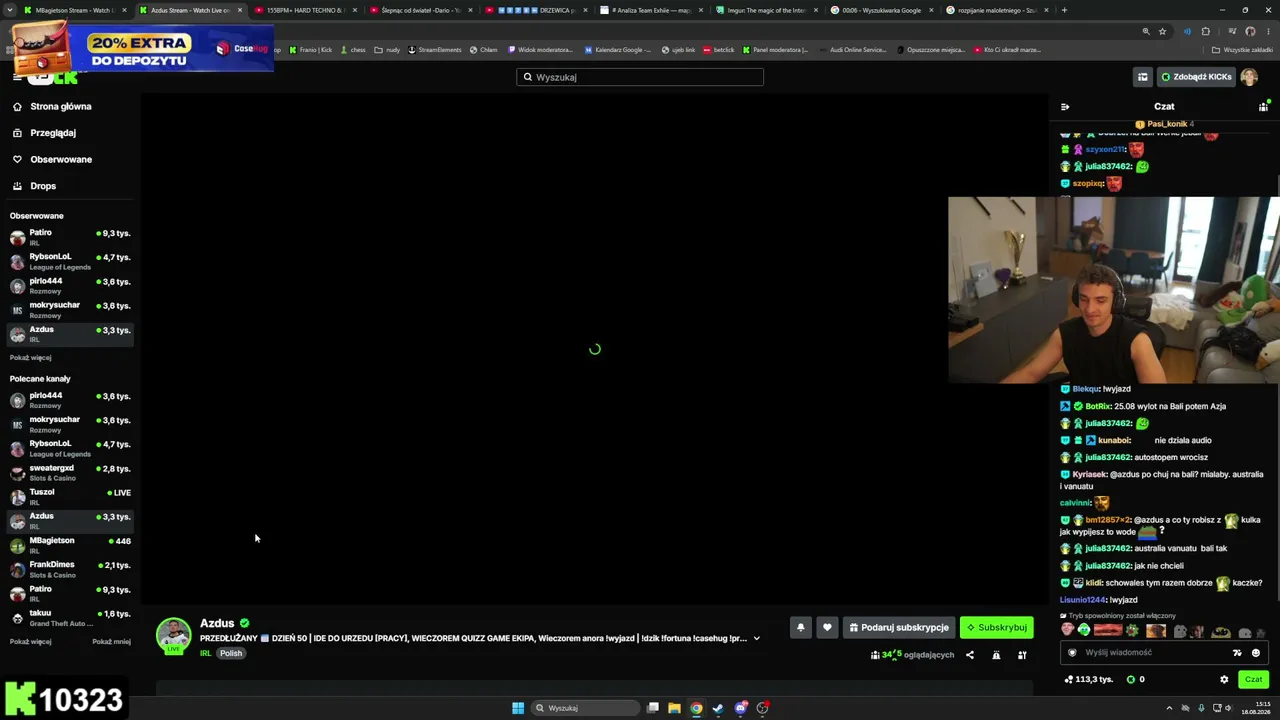Click Pokaż więcej under Polecane kanały
This screenshot has width=1280, height=720.
[30, 641]
